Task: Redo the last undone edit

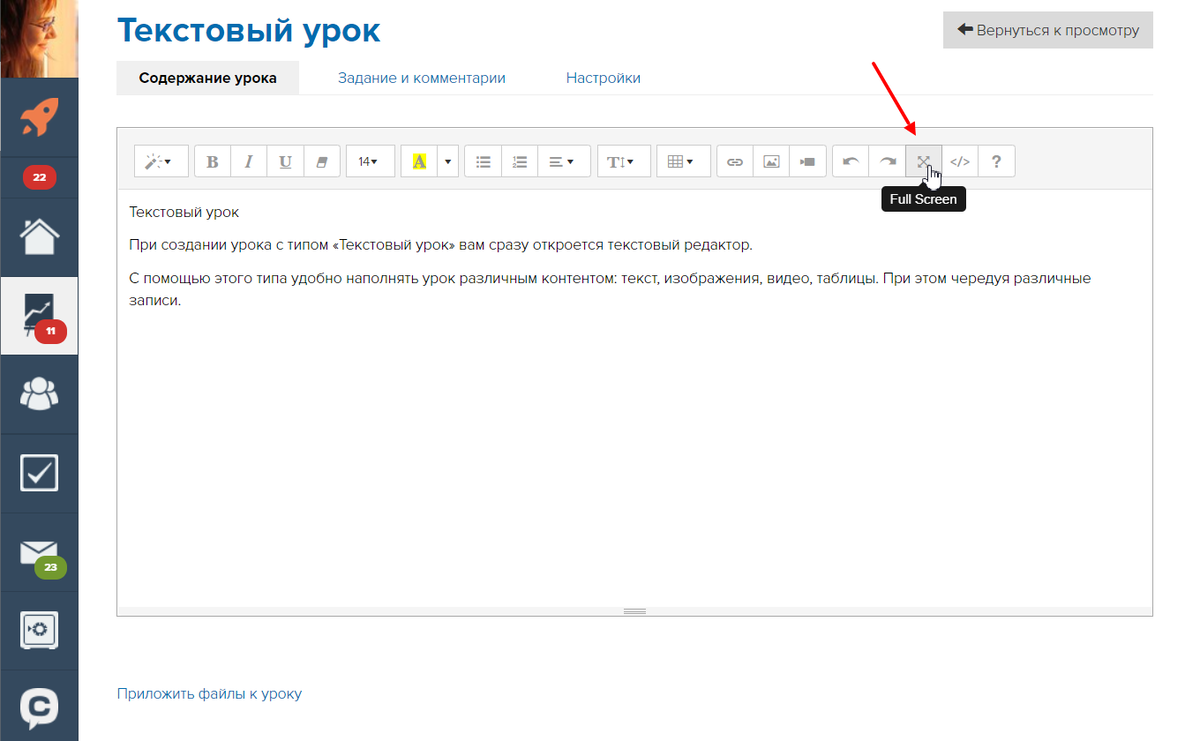Action: (887, 161)
